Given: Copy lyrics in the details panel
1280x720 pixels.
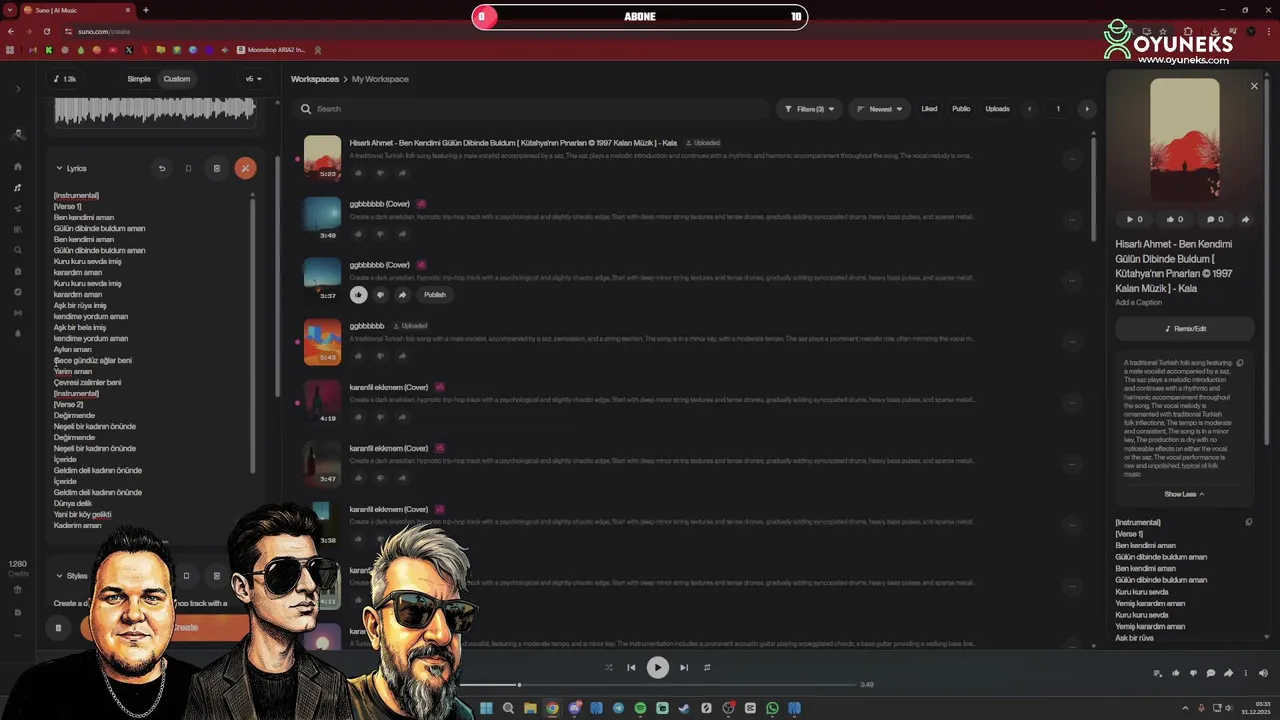Looking at the screenshot, I should click(1248, 522).
